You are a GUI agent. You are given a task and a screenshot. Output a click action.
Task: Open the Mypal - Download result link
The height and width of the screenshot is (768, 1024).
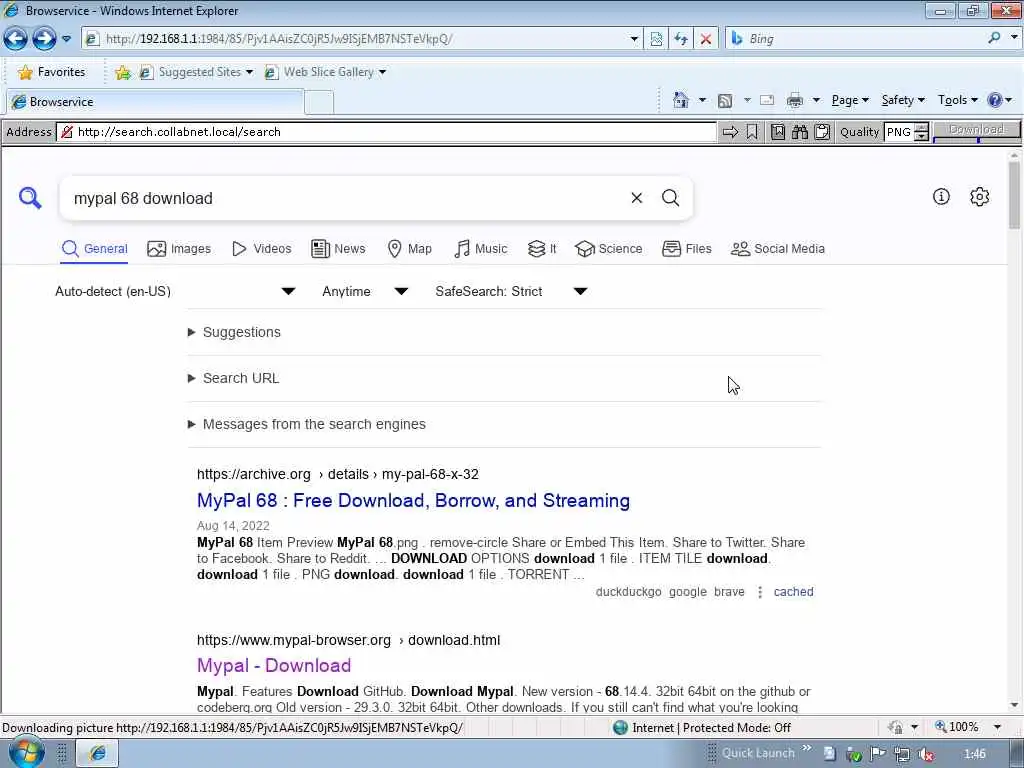[x=274, y=665]
